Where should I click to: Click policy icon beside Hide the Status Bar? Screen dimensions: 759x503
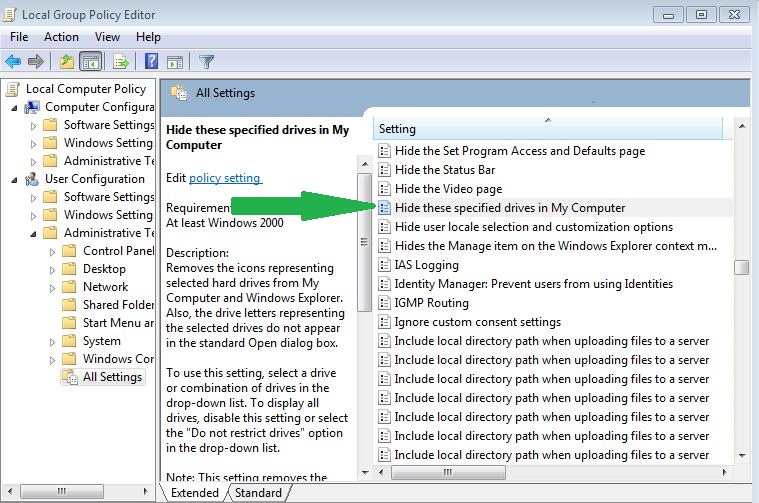pyautogui.click(x=384, y=170)
